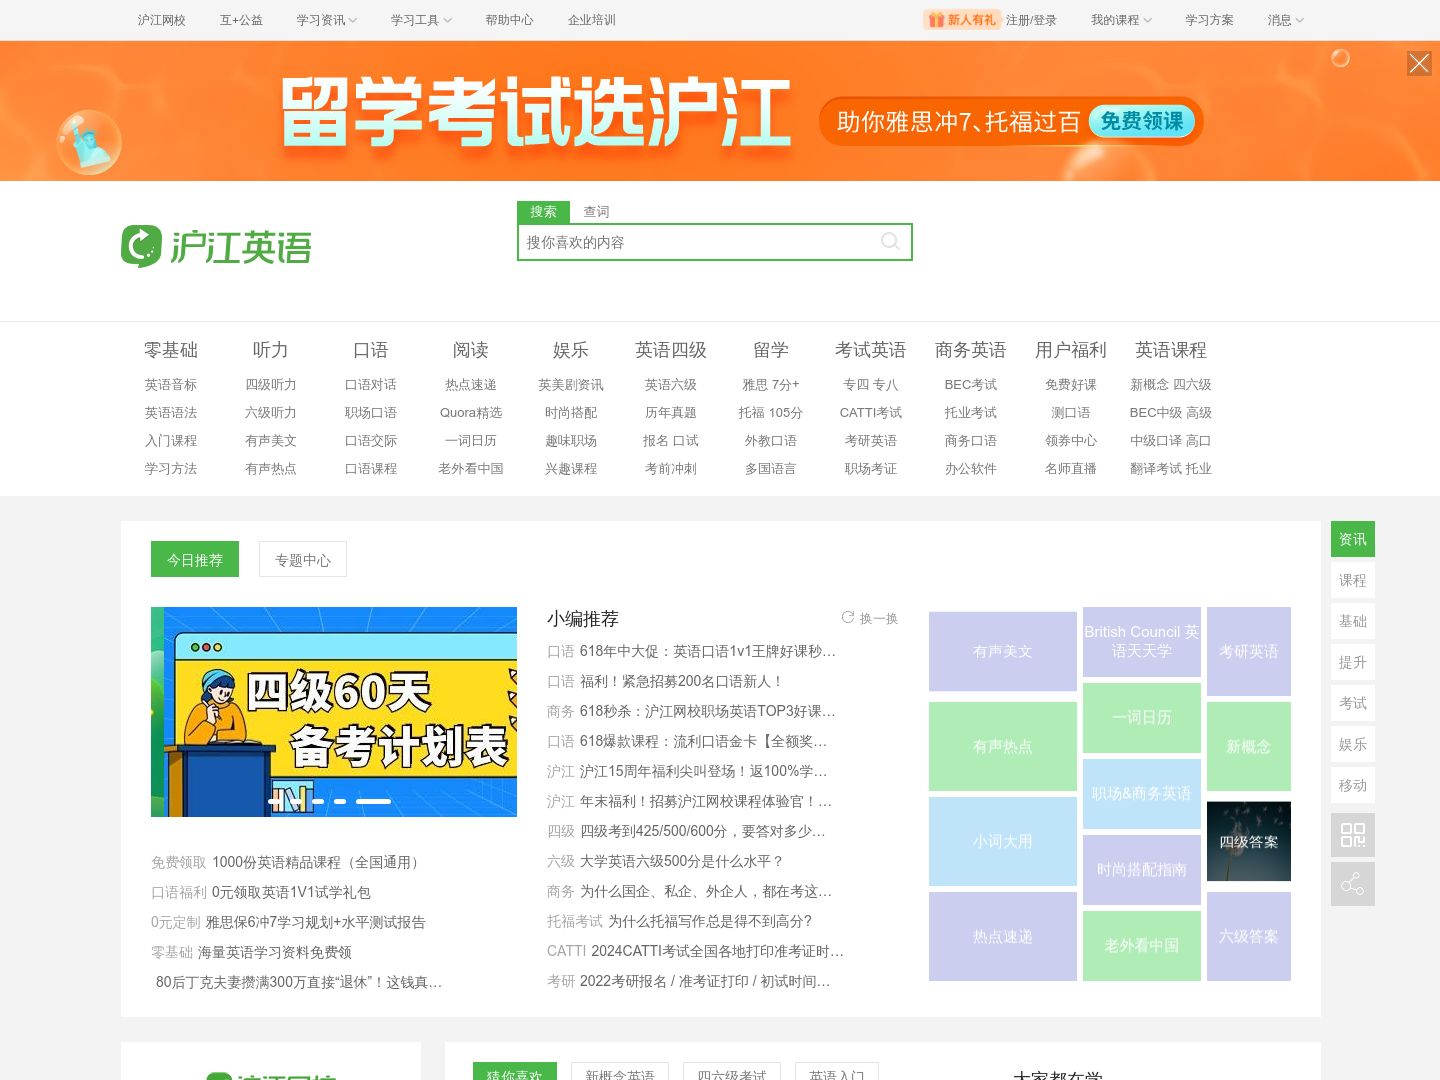Image resolution: width=1440 pixels, height=1080 pixels.
Task: Click the share icon in sidebar
Action: [x=1353, y=884]
